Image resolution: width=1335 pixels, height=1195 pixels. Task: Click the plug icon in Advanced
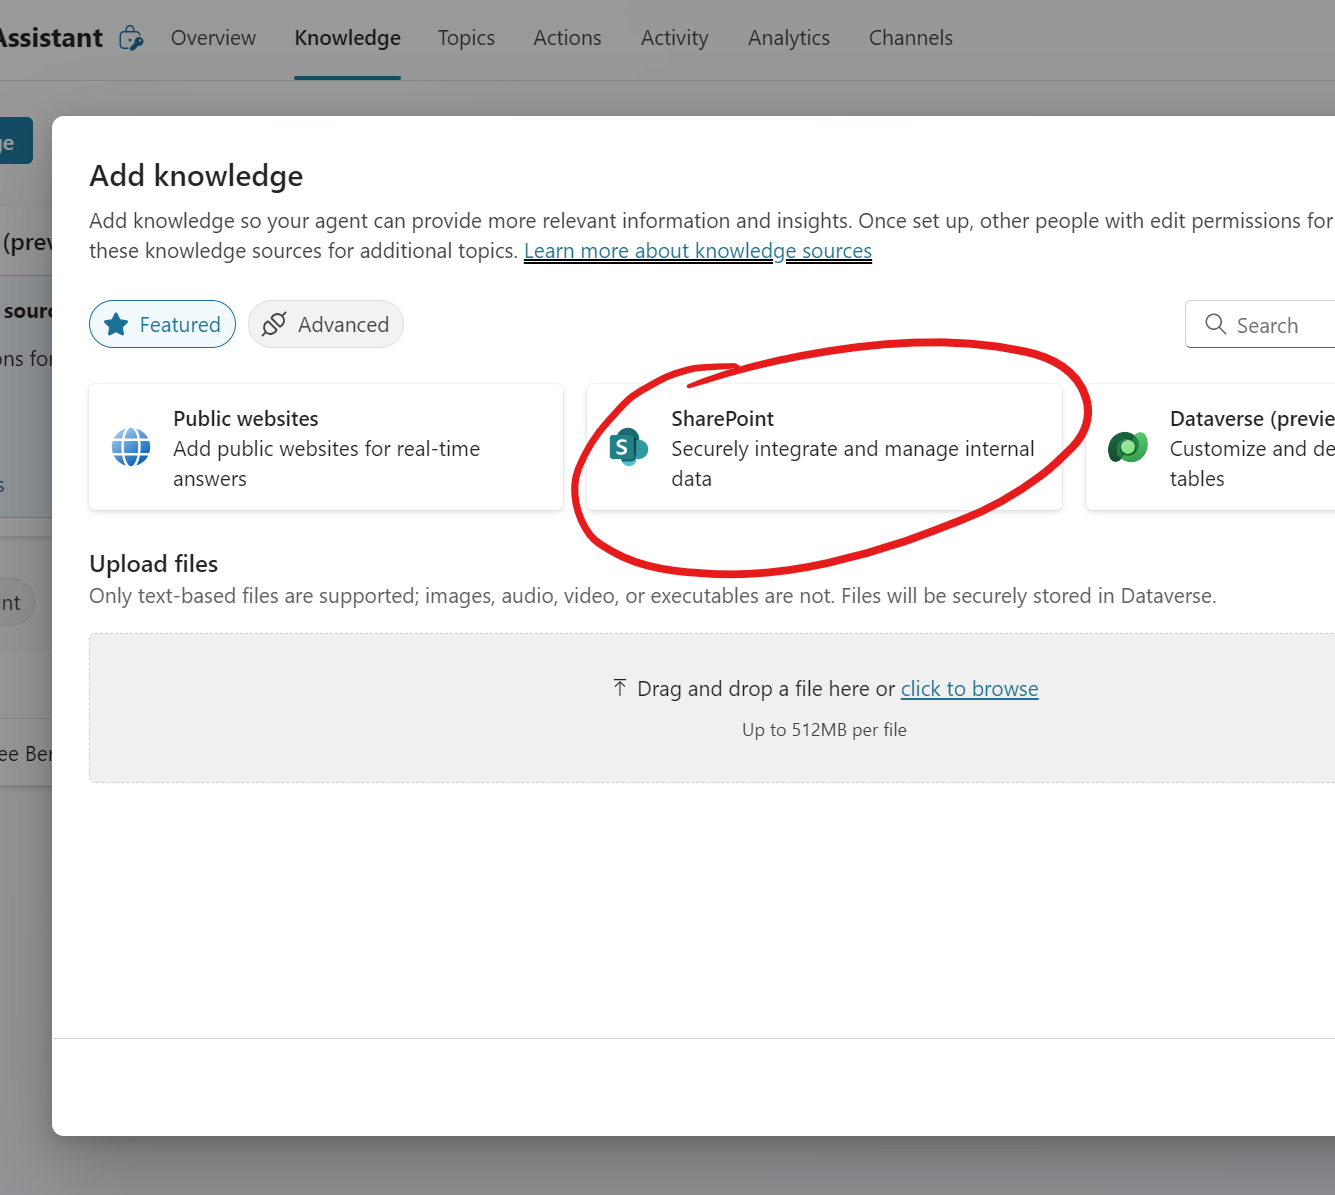coord(274,324)
